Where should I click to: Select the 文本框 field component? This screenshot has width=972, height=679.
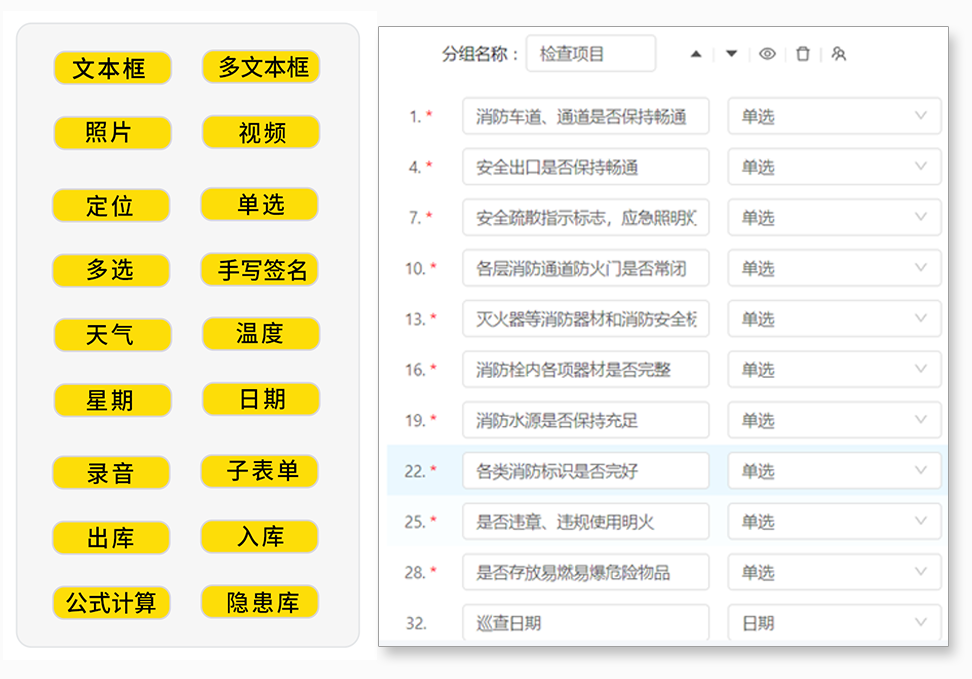(x=112, y=68)
